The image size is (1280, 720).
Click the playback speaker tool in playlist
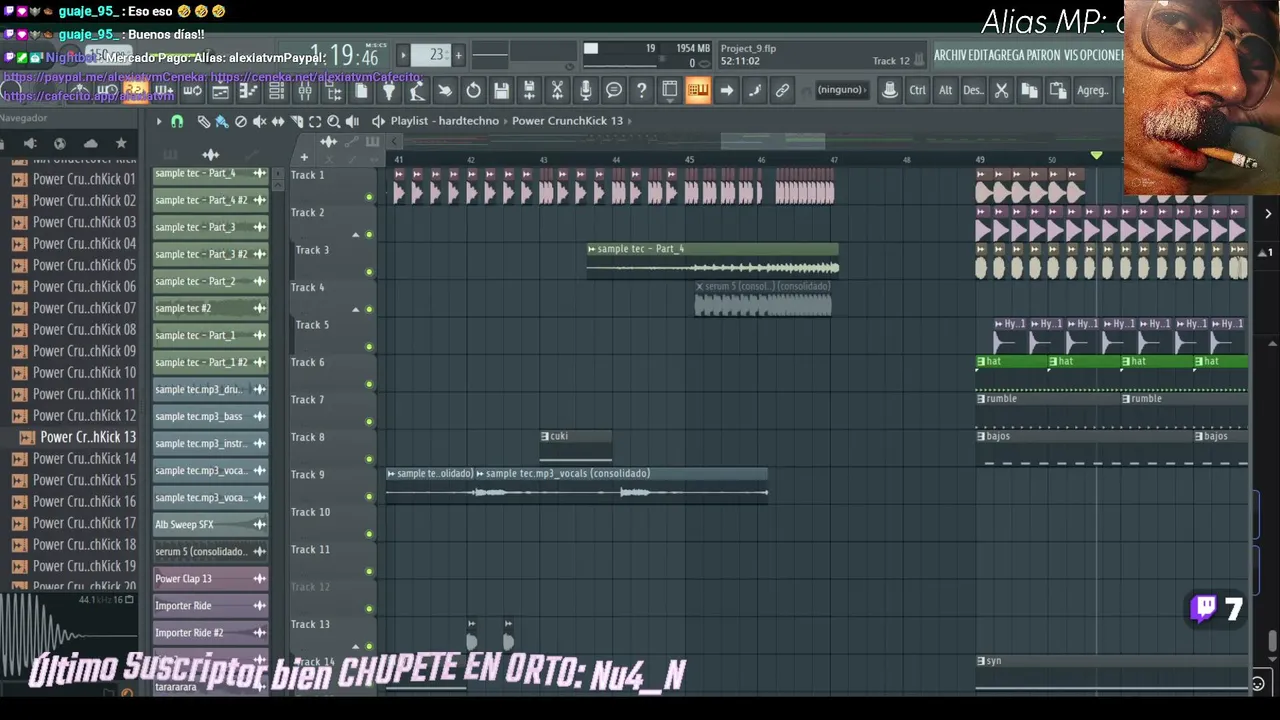coord(352,122)
